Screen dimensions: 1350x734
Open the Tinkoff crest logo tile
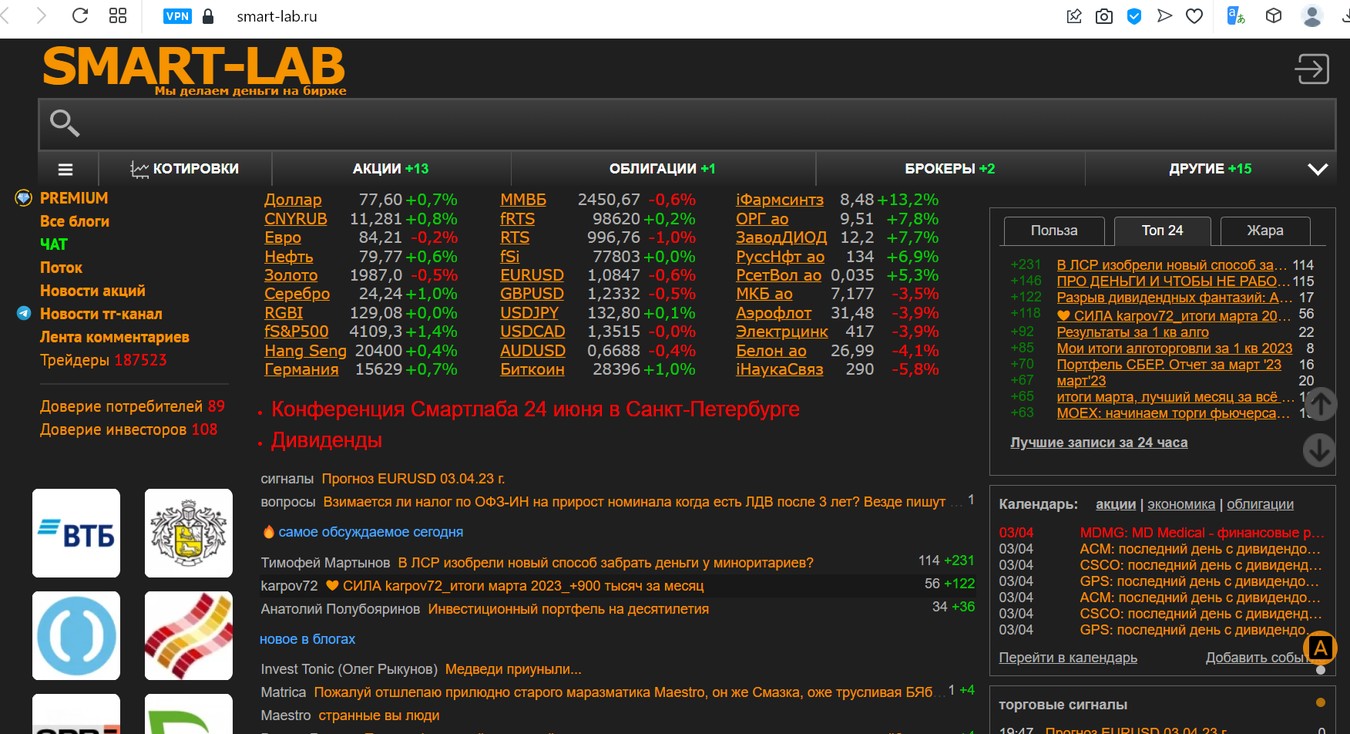188,533
